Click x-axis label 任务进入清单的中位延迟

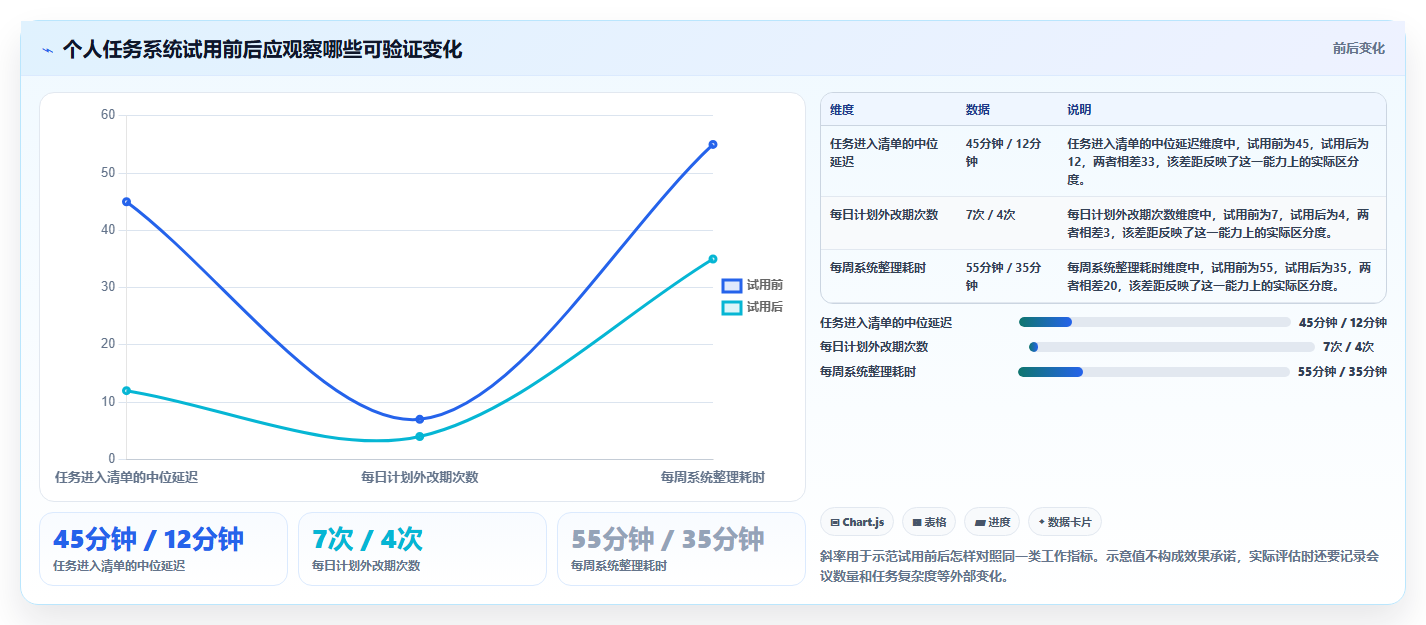pos(126,477)
